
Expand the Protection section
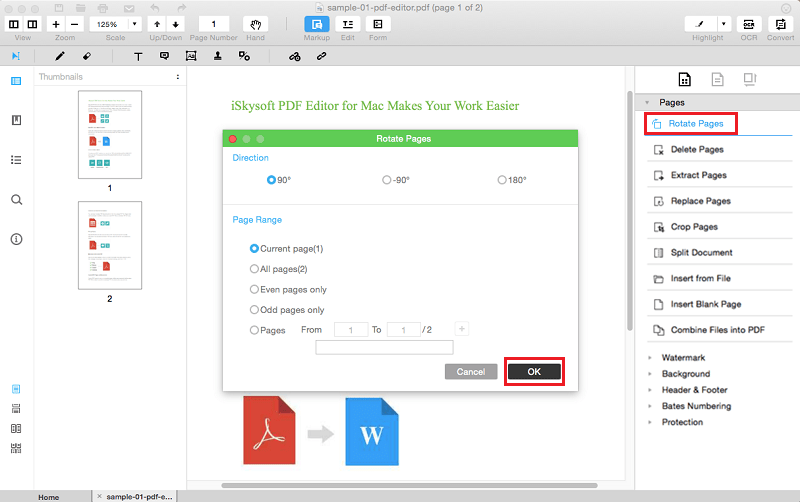(650, 422)
